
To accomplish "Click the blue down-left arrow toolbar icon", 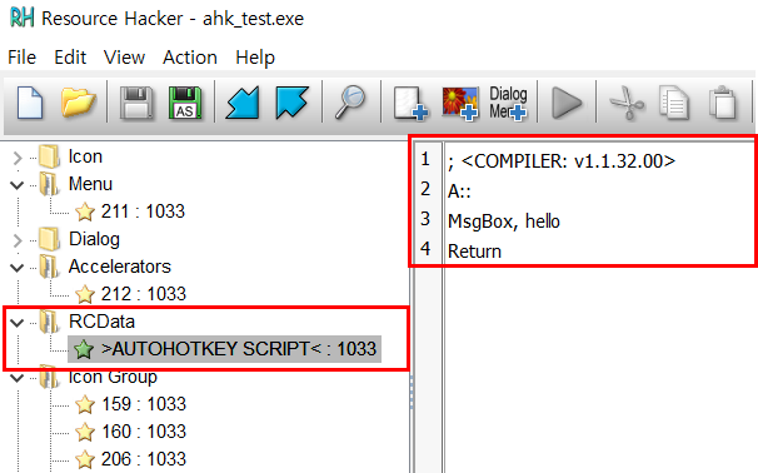I will (243, 102).
